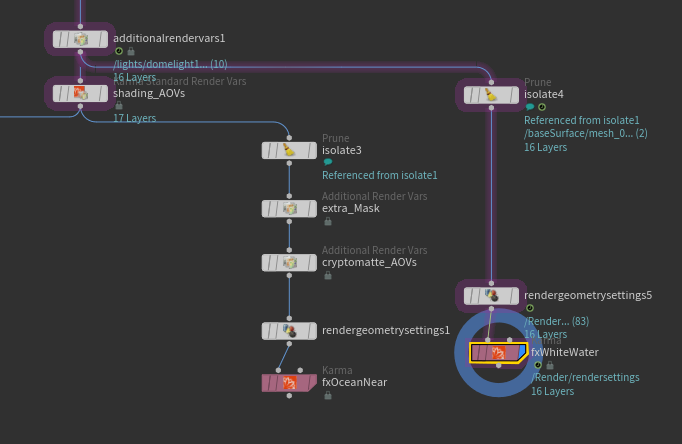This screenshot has height=444, width=682.
Task: Click the isolate4 Prune broom icon
Action: [x=491, y=95]
